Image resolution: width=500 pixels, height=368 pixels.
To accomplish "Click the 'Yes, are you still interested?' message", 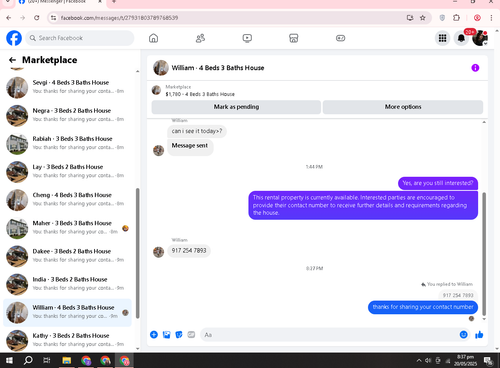I will pos(438,183).
